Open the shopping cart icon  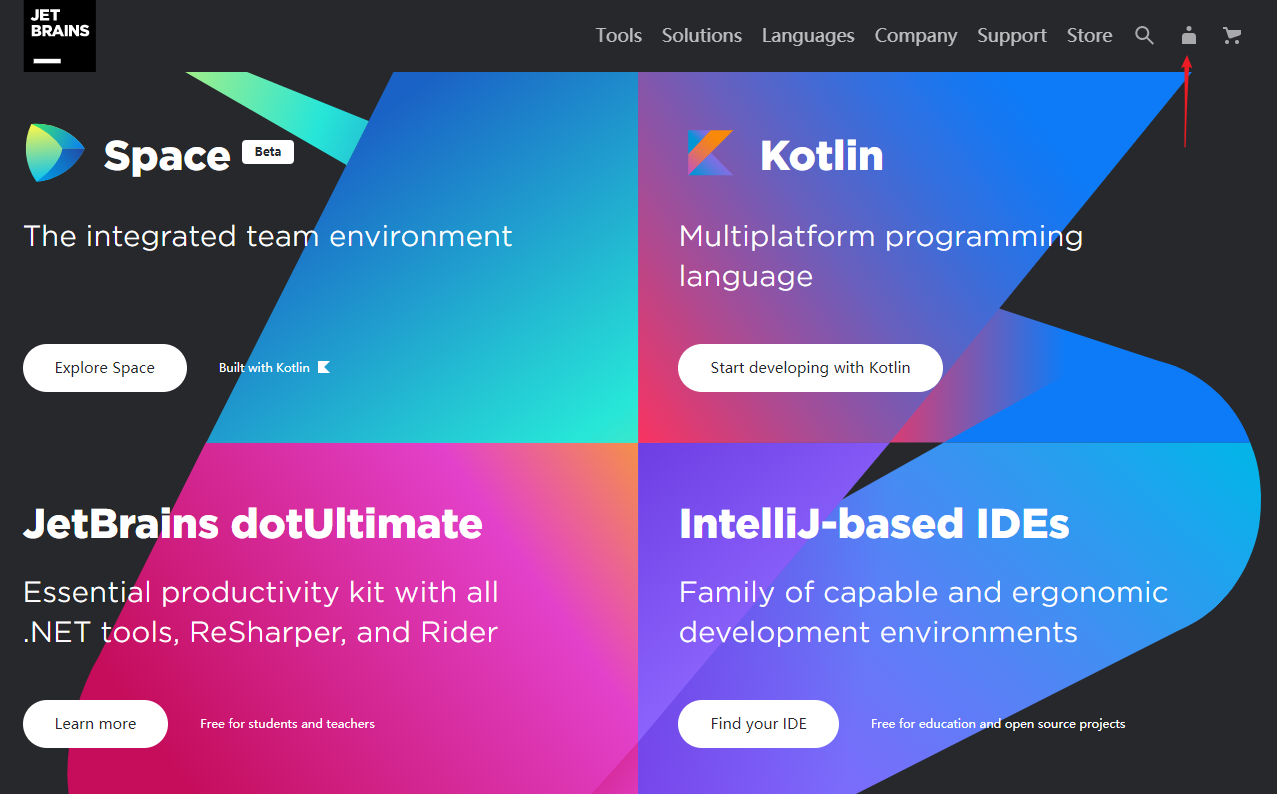pyautogui.click(x=1232, y=36)
